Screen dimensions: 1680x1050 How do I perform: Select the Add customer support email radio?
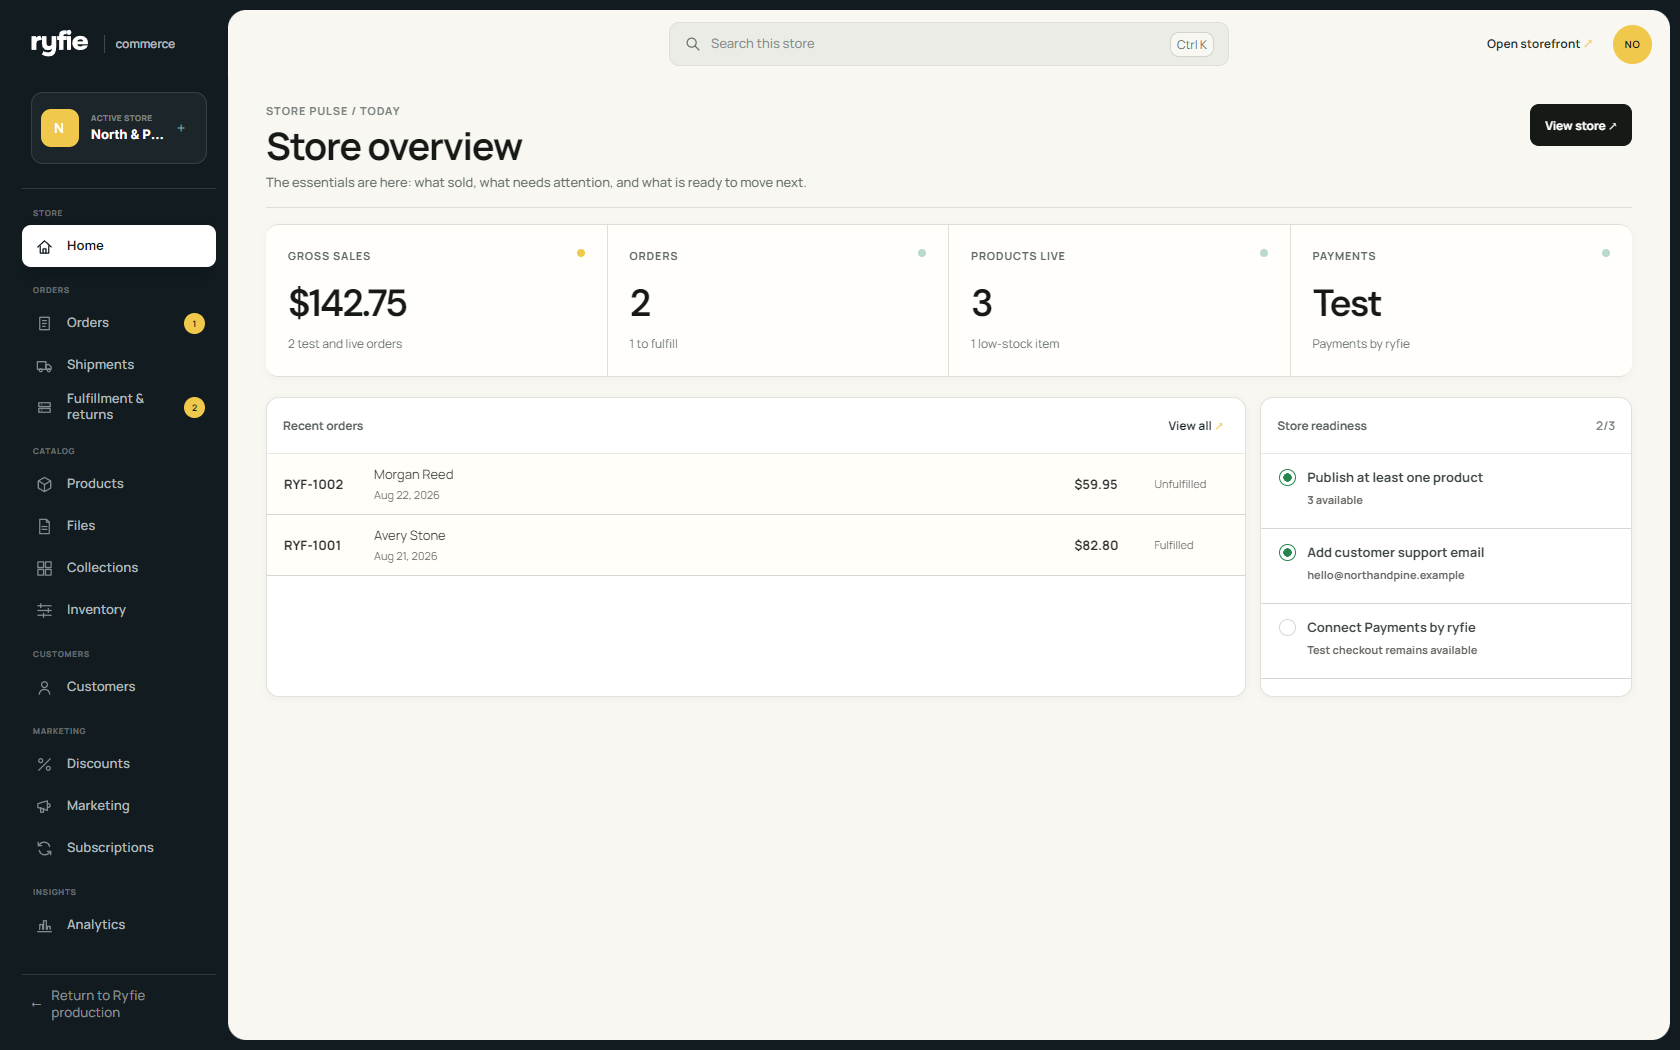coord(1288,553)
